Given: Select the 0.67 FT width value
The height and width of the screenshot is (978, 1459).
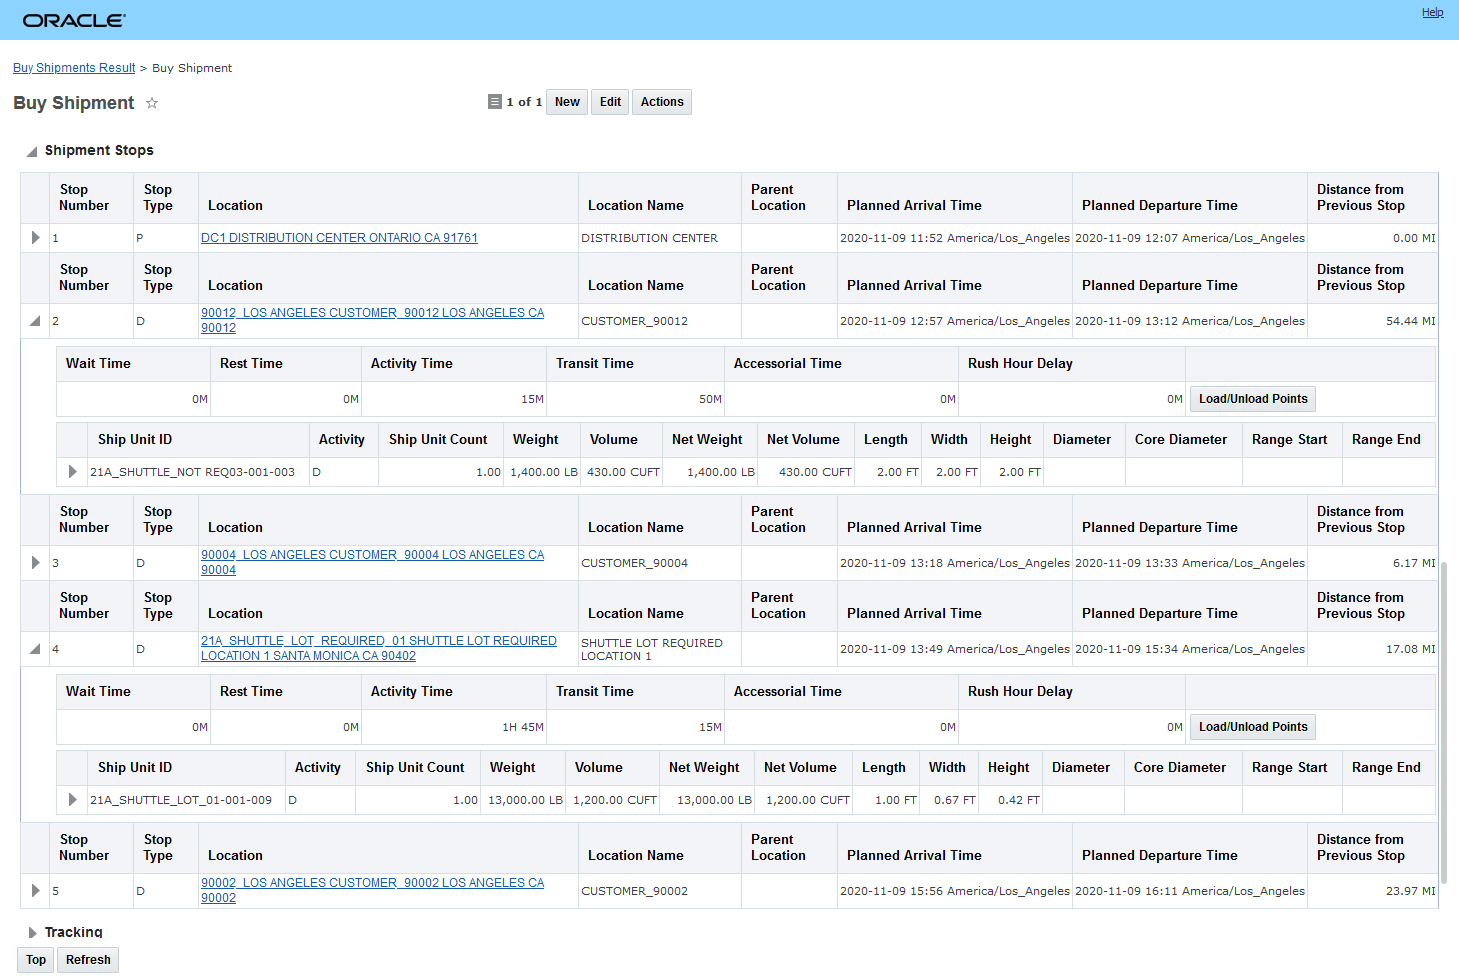Looking at the screenshot, I should point(955,800).
